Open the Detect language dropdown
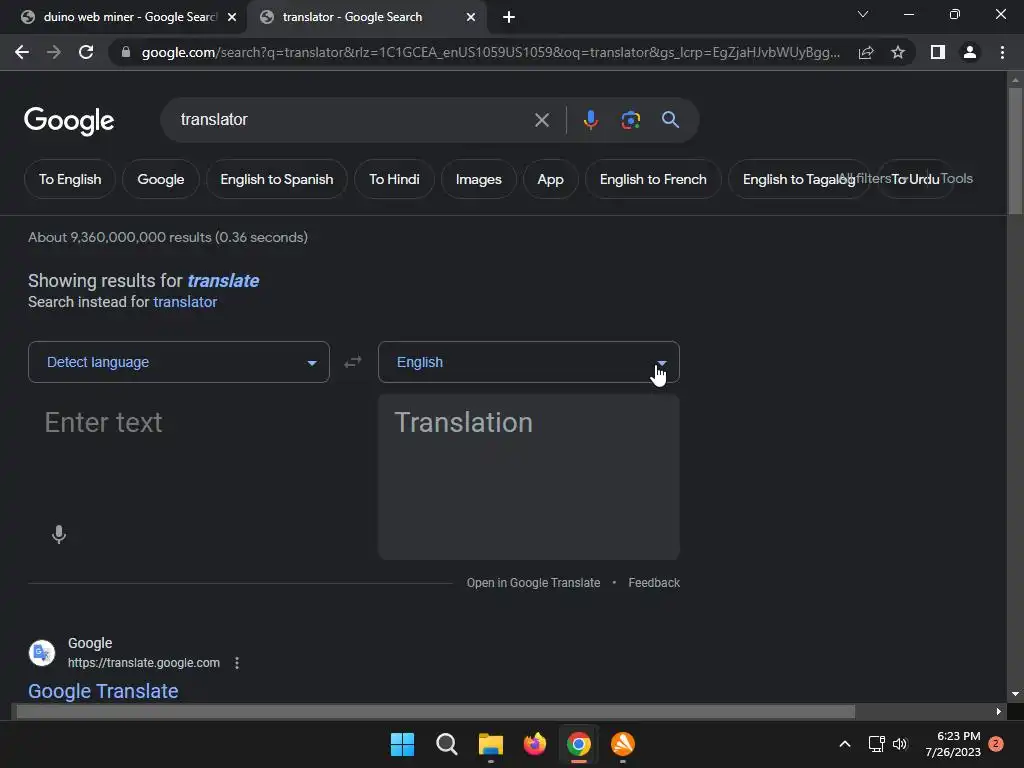This screenshot has width=1024, height=768. coord(179,362)
